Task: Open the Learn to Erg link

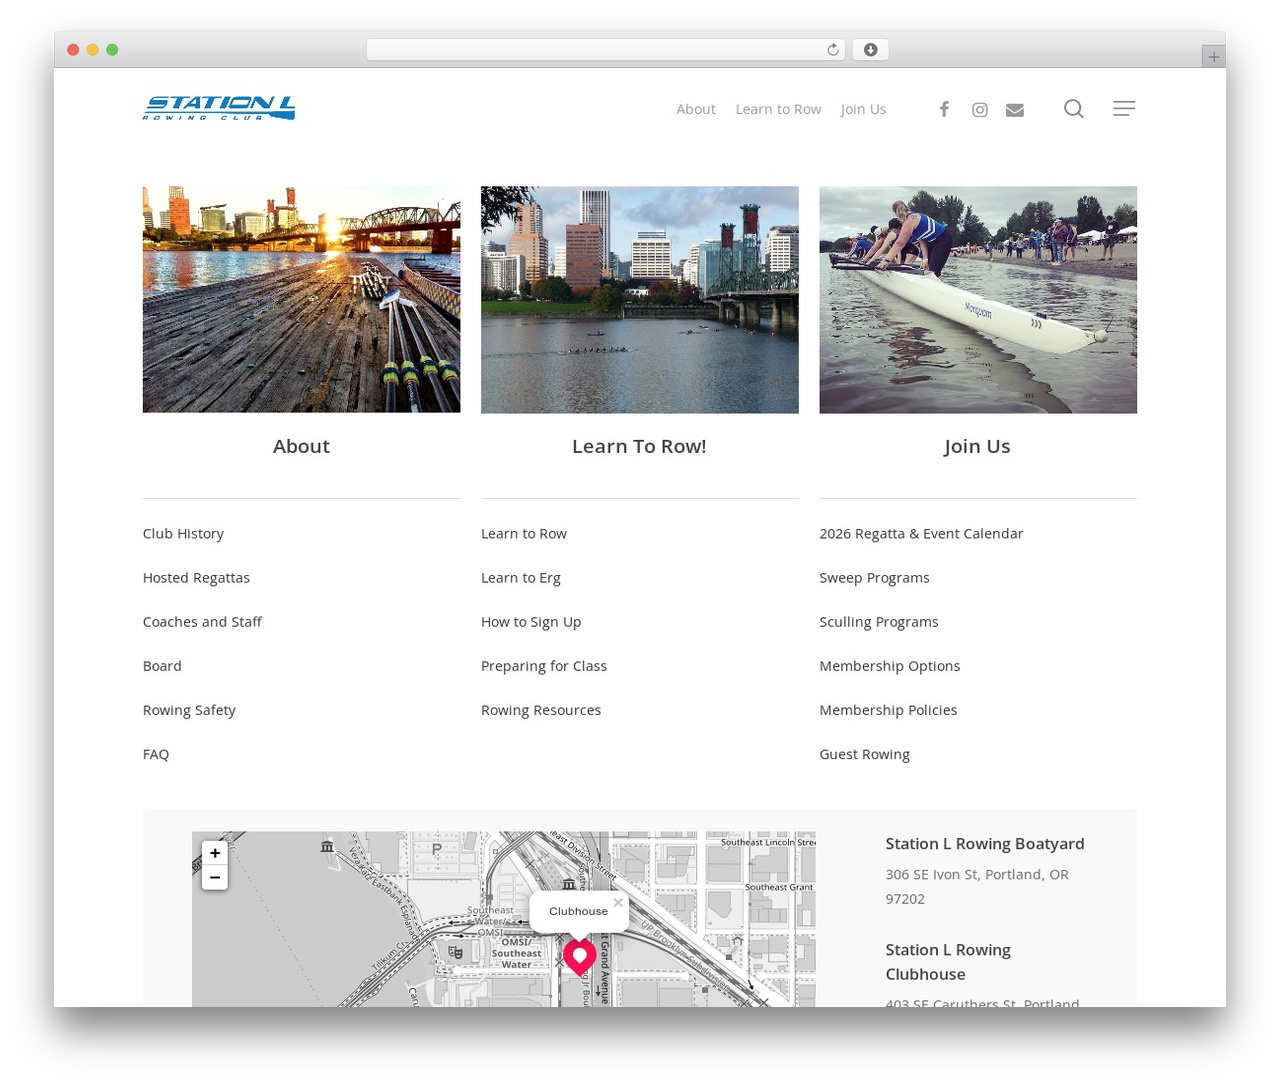Action: [x=521, y=578]
